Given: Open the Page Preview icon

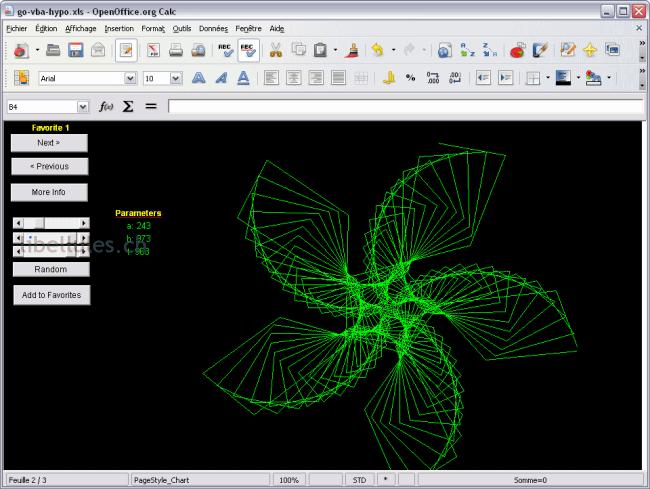Looking at the screenshot, I should coord(198,50).
